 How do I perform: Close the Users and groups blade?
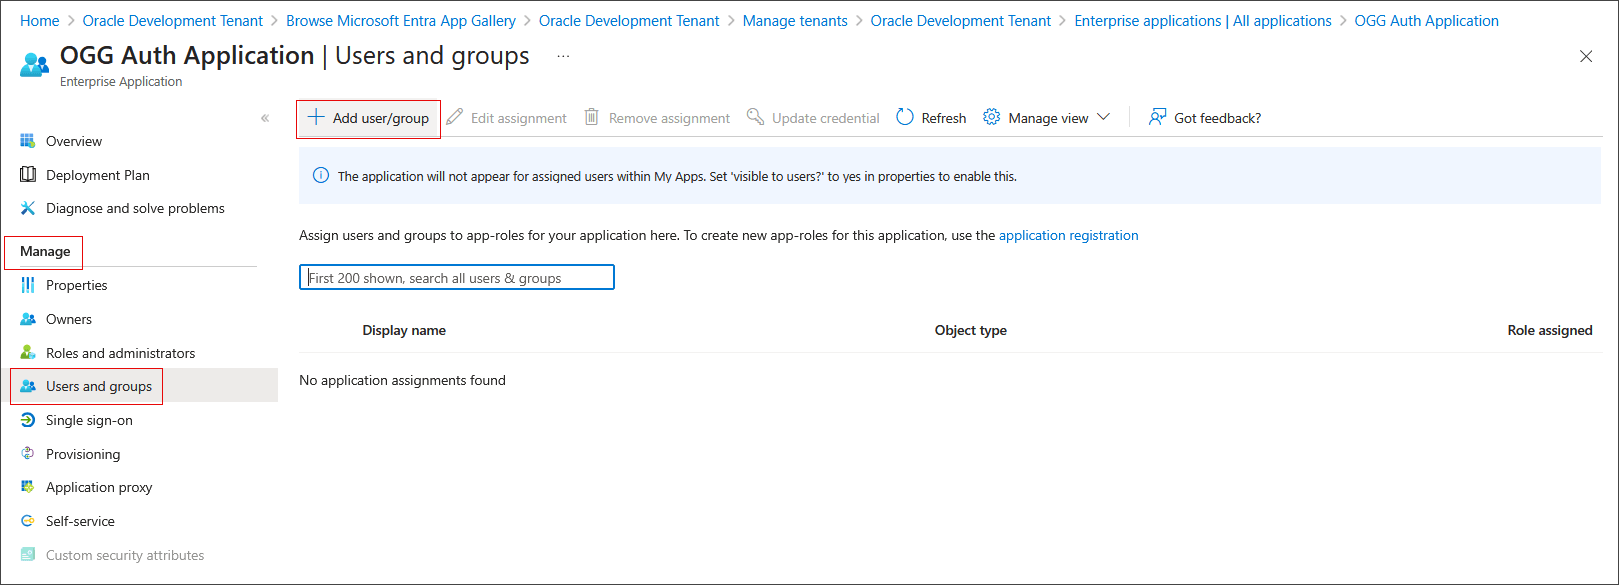1586,56
